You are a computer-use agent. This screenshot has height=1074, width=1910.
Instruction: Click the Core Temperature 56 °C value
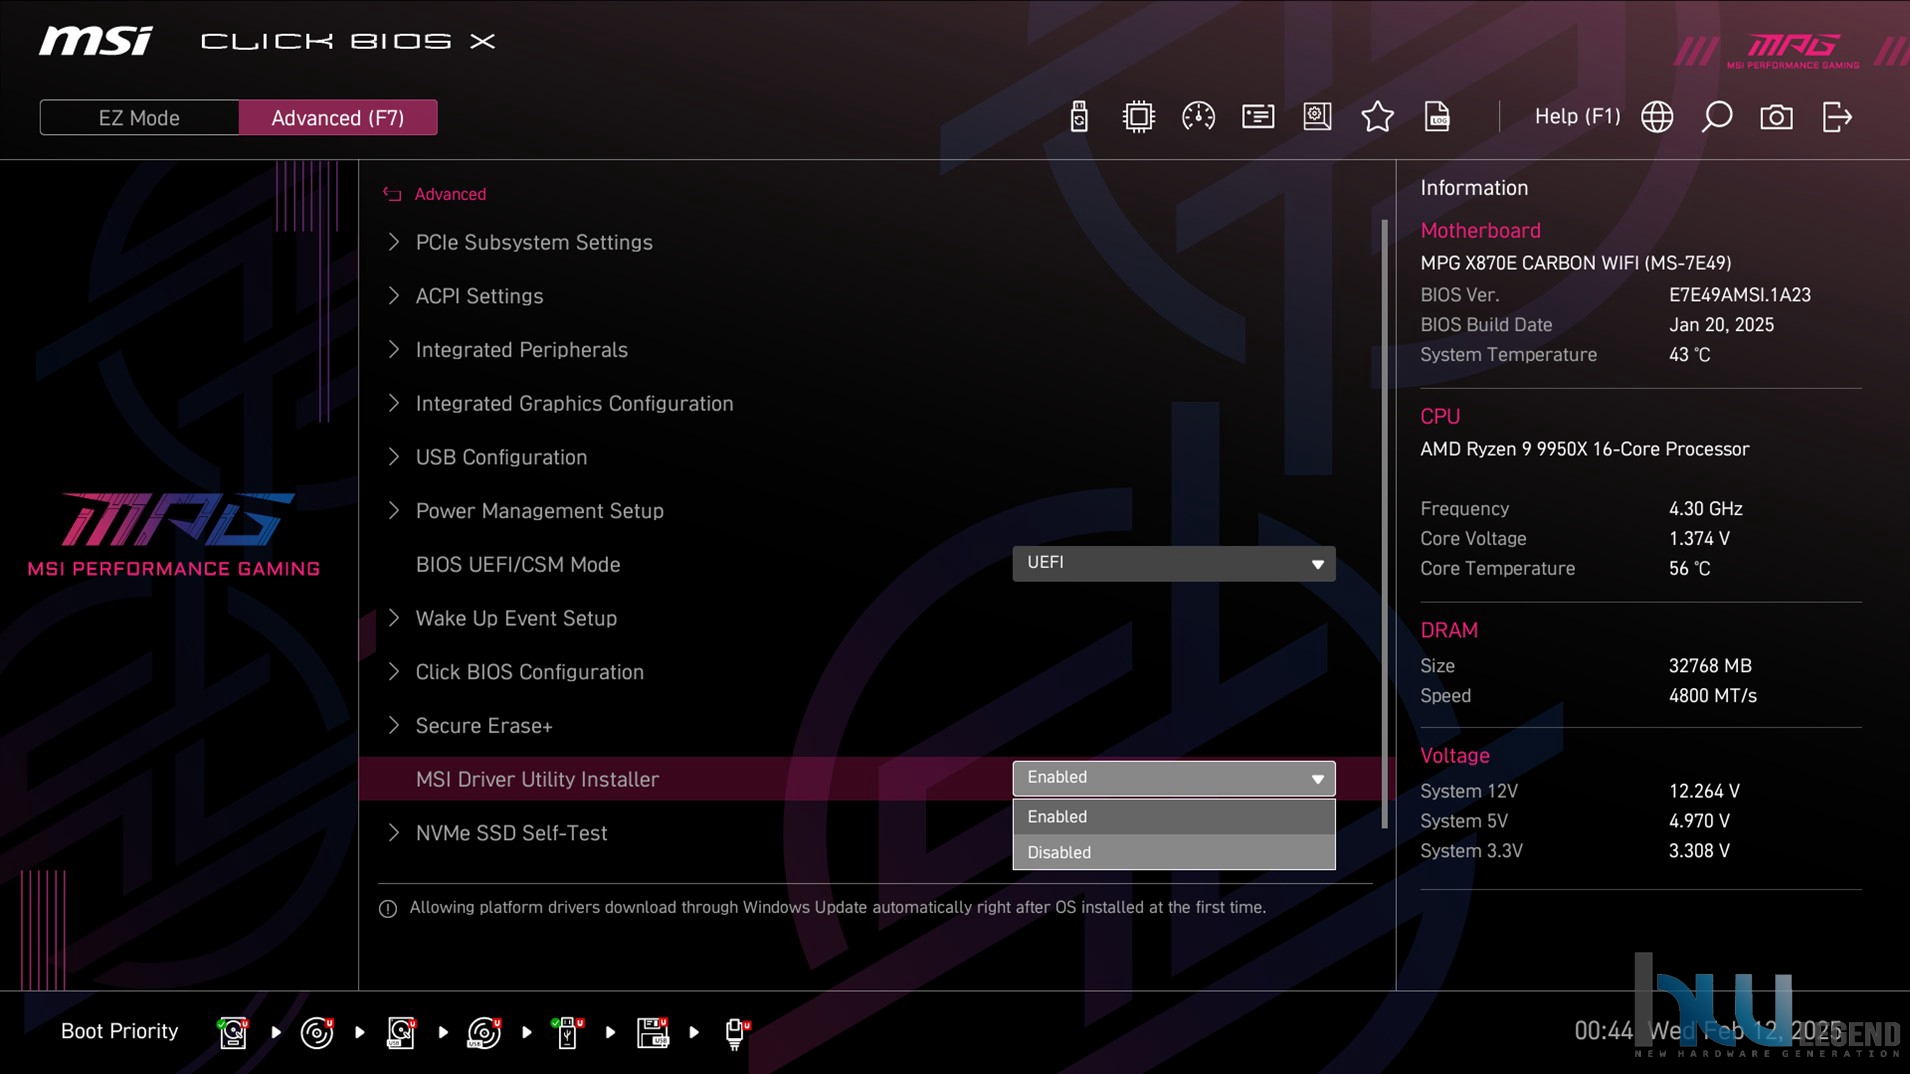click(1689, 569)
